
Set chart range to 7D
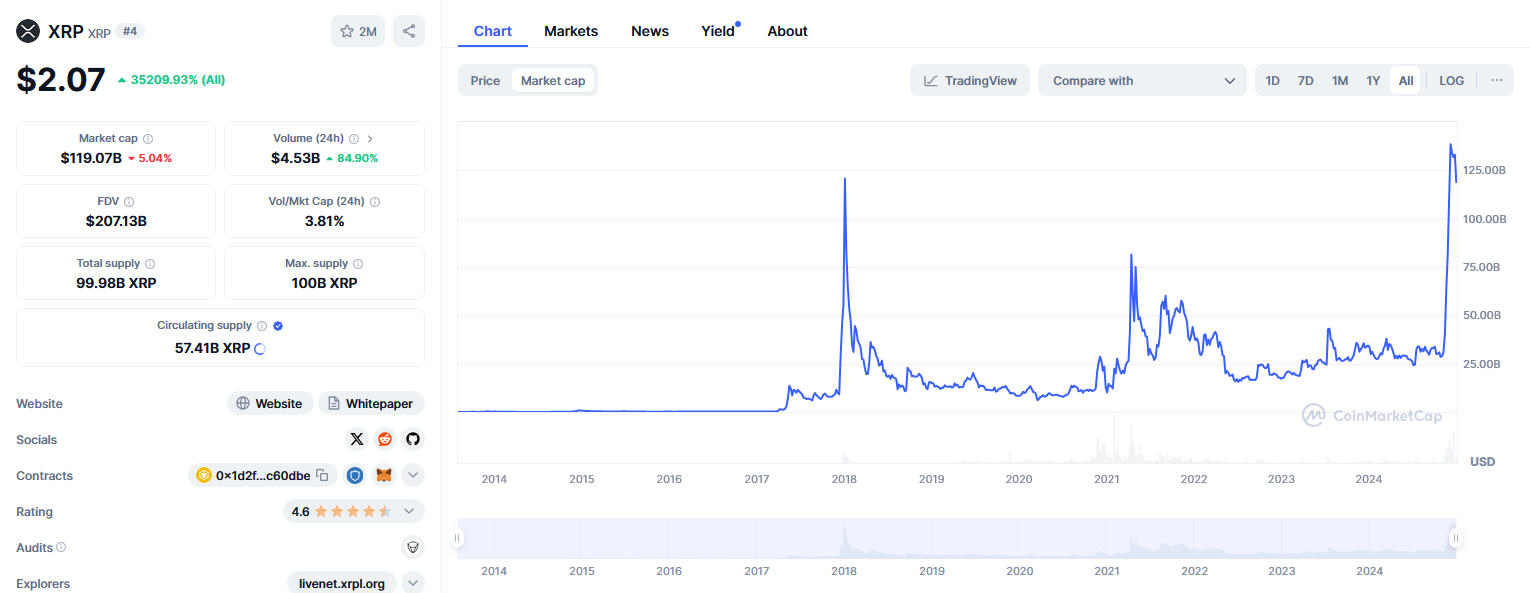tap(1305, 80)
